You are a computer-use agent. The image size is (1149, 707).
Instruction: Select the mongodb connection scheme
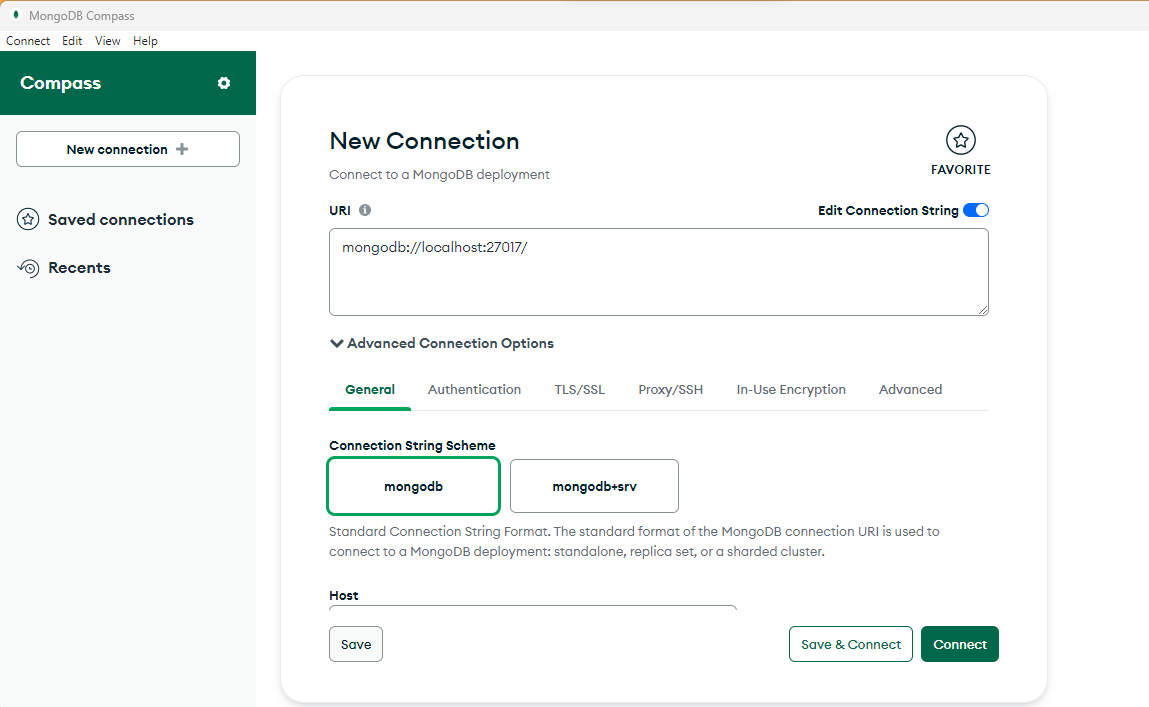(x=413, y=486)
